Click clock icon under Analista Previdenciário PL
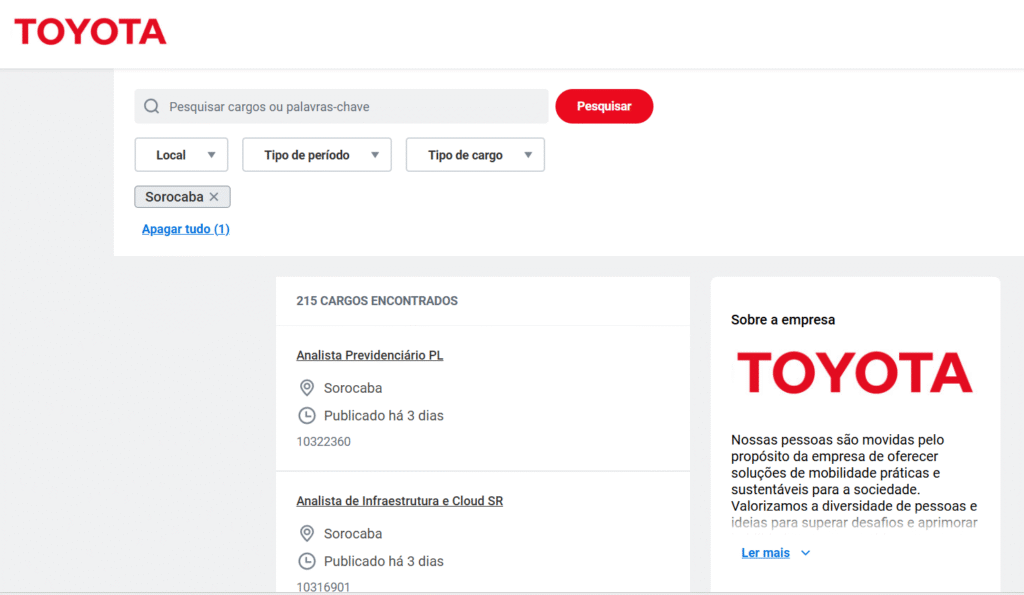Viewport: 1024px width, 595px height. (x=307, y=415)
